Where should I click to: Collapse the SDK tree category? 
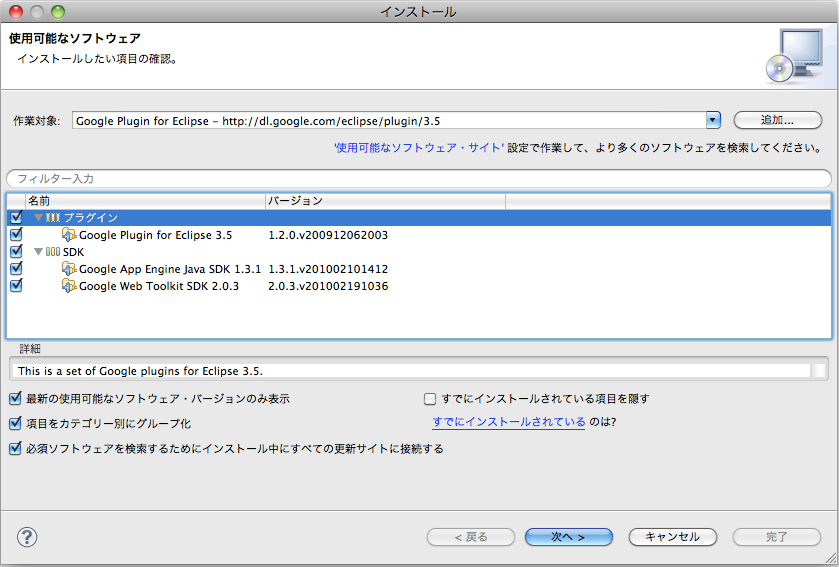[x=38, y=252]
